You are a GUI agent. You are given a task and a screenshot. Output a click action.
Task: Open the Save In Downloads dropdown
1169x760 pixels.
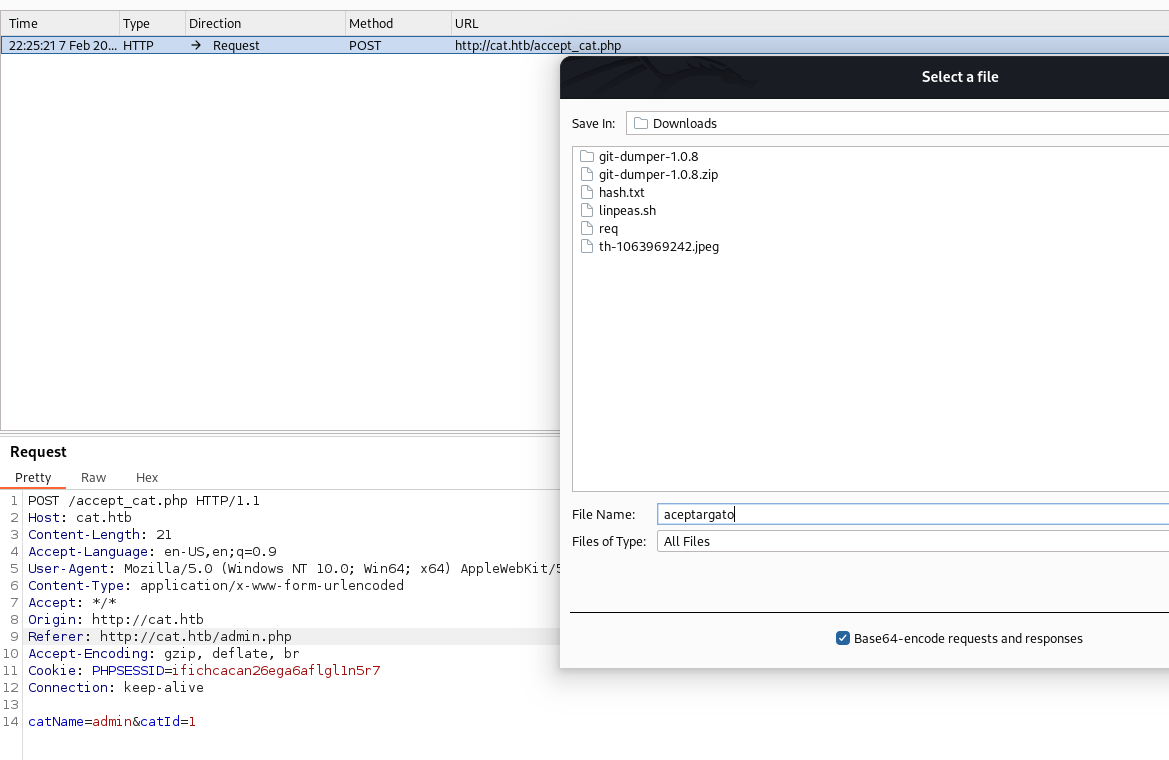[898, 123]
